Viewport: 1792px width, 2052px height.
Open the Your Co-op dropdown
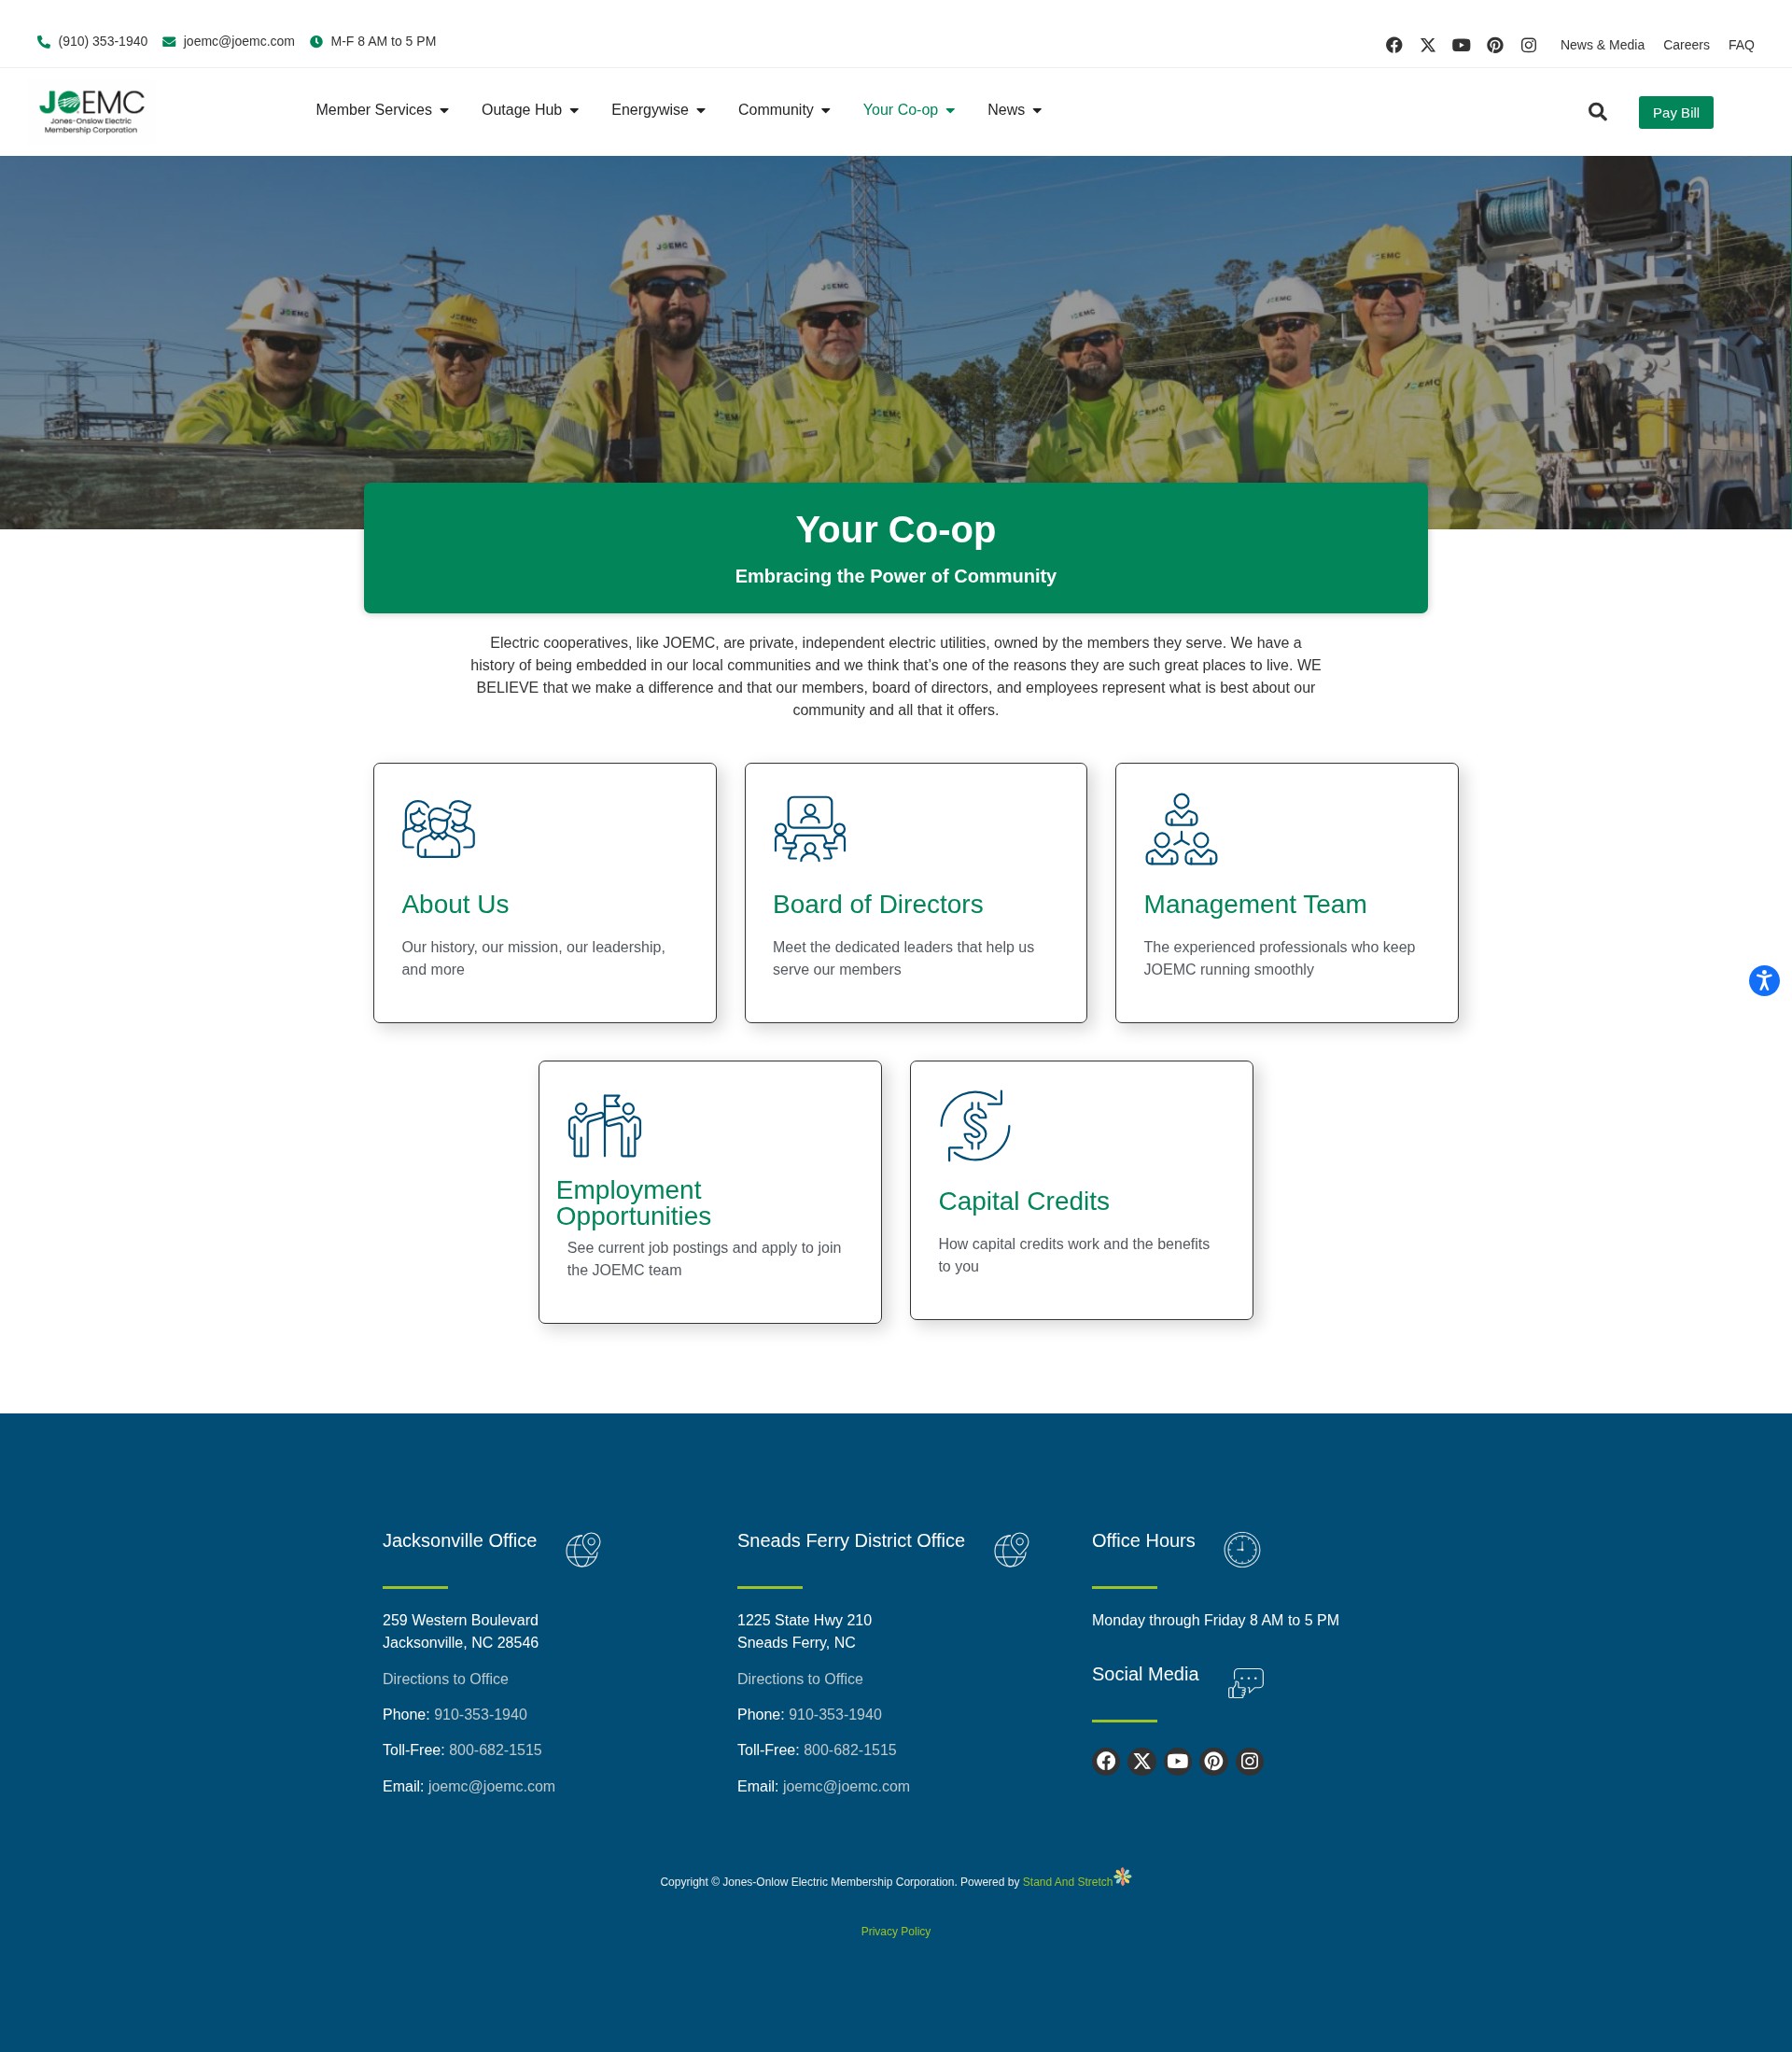909,110
